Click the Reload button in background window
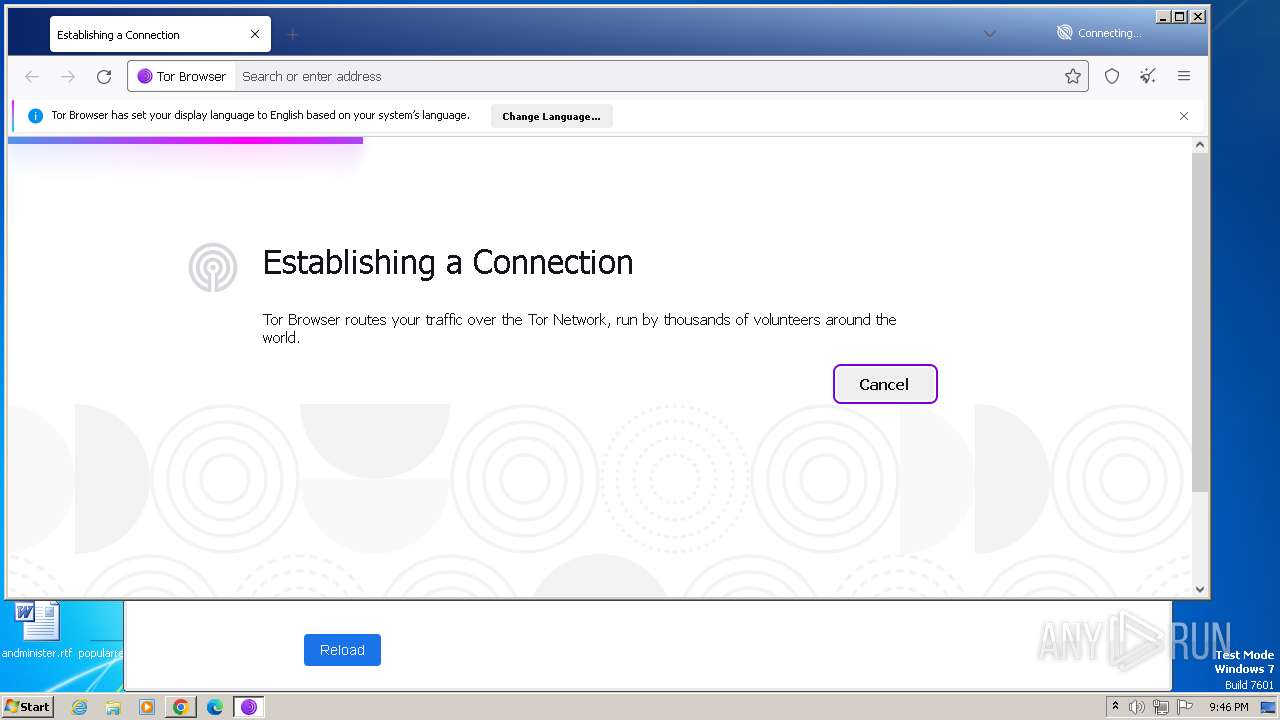 pos(342,650)
